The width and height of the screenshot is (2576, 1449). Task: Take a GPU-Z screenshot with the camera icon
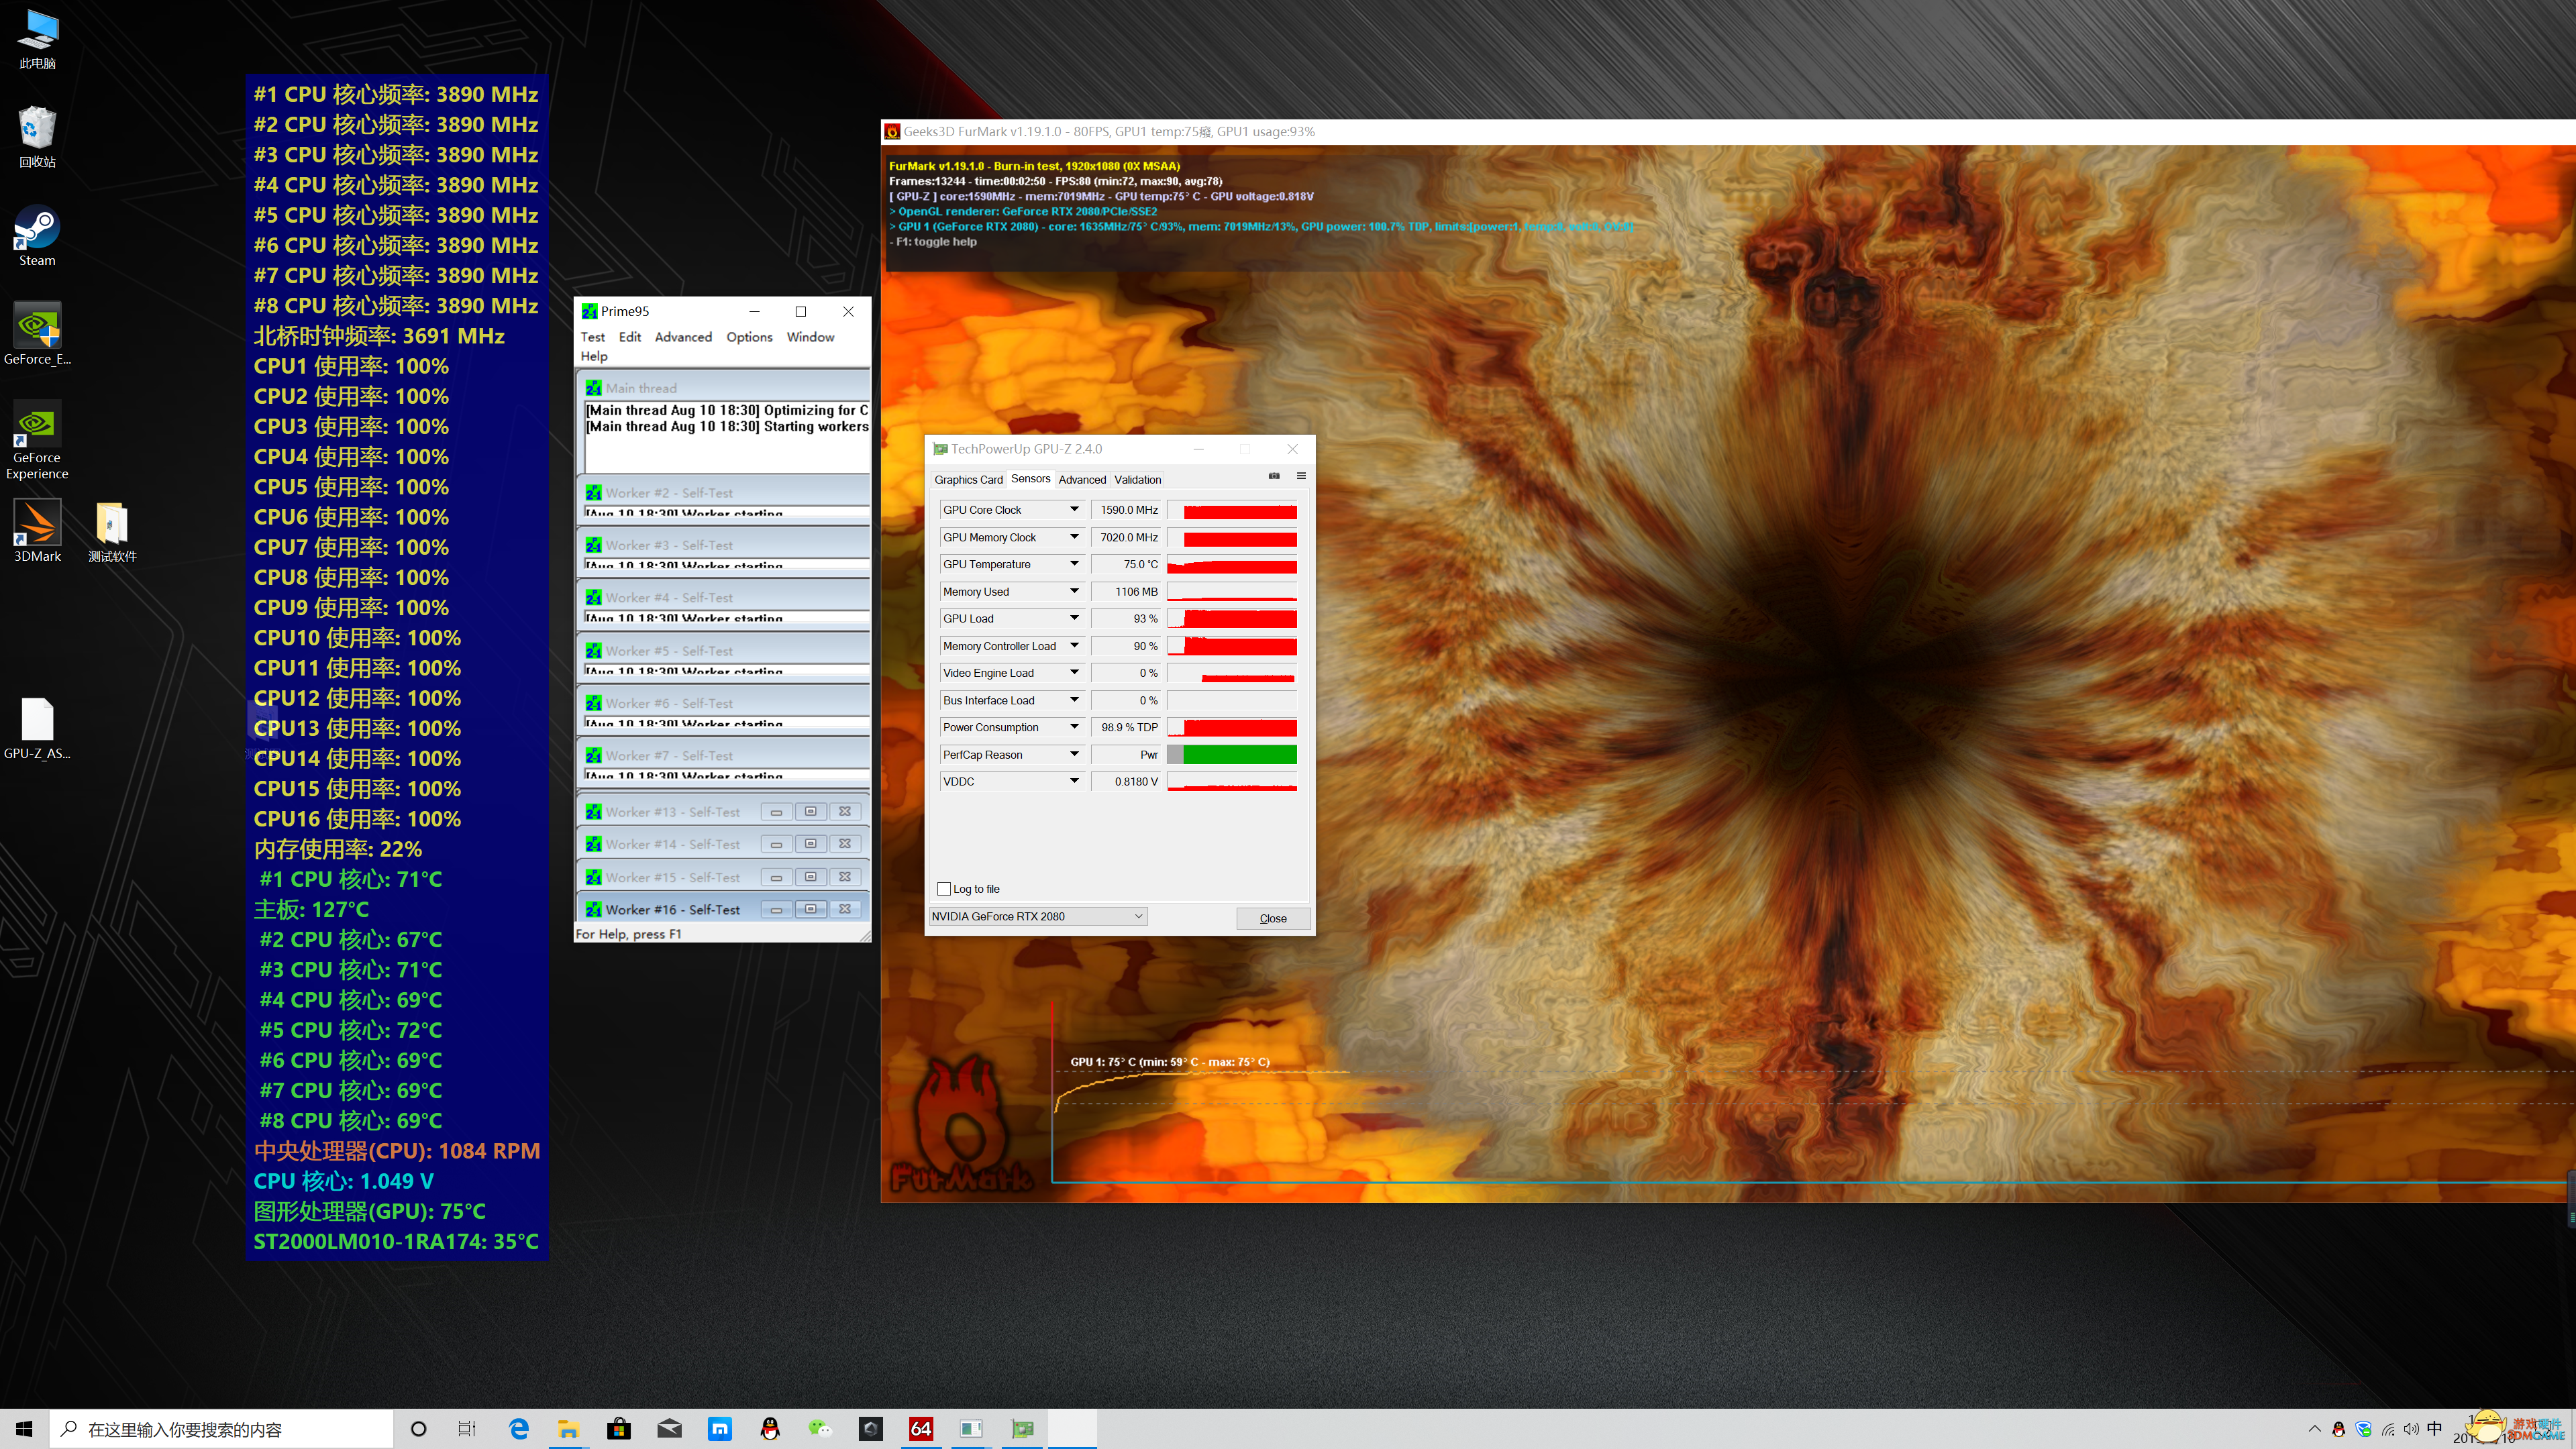coord(1274,476)
